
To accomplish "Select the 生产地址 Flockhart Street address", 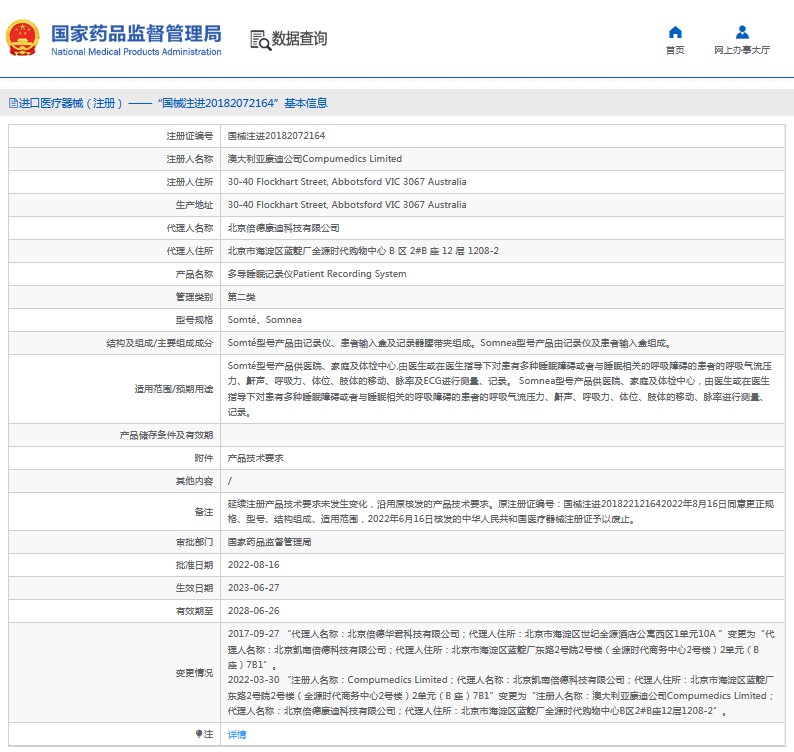I will click(x=347, y=205).
